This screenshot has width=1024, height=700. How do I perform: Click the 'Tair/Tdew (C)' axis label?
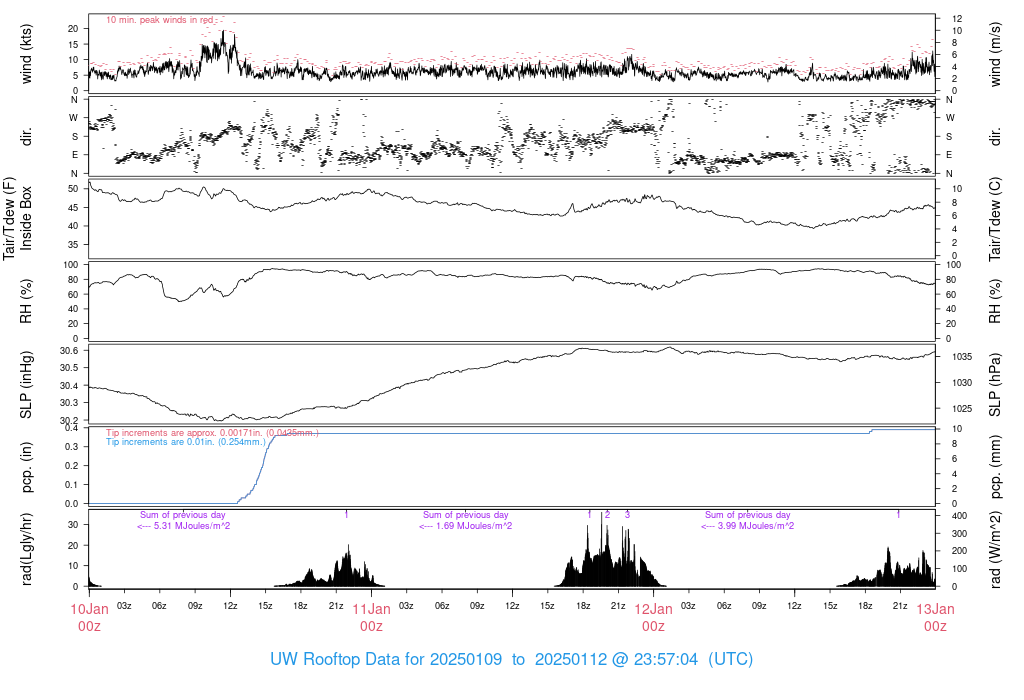(995, 219)
